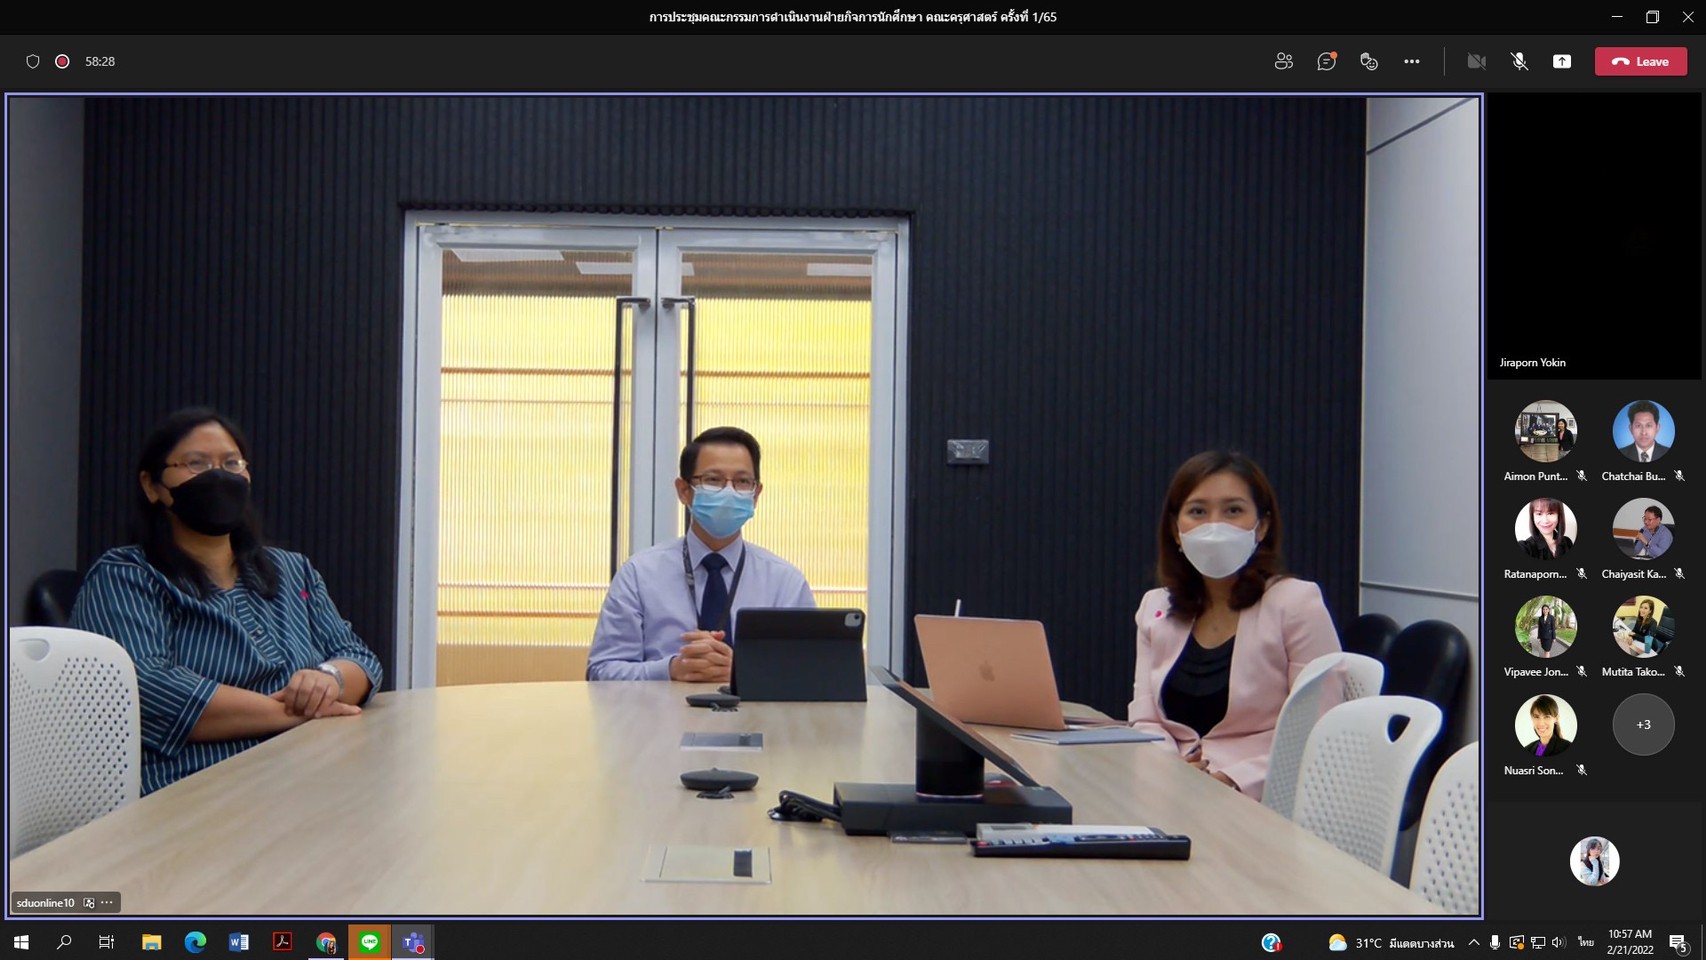The width and height of the screenshot is (1706, 960).
Task: Leave the meeting
Action: 1640,61
